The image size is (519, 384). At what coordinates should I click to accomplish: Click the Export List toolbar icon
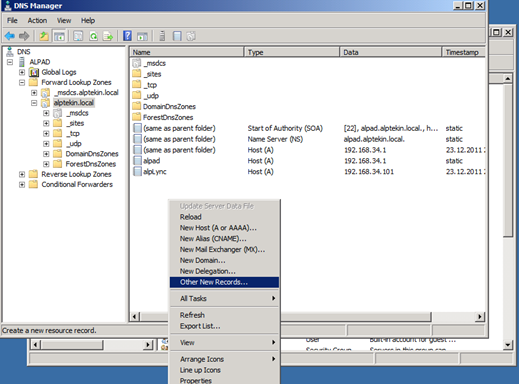point(108,36)
